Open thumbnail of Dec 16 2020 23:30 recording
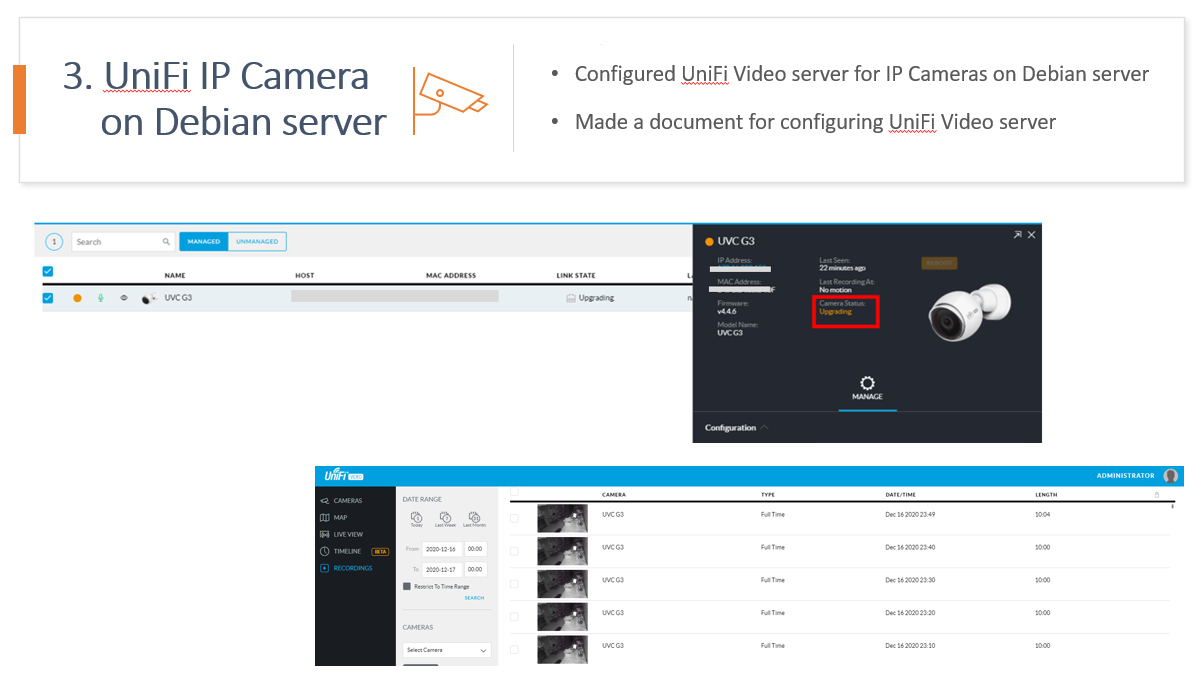Screen dimensions: 1196x679 coord(562,584)
